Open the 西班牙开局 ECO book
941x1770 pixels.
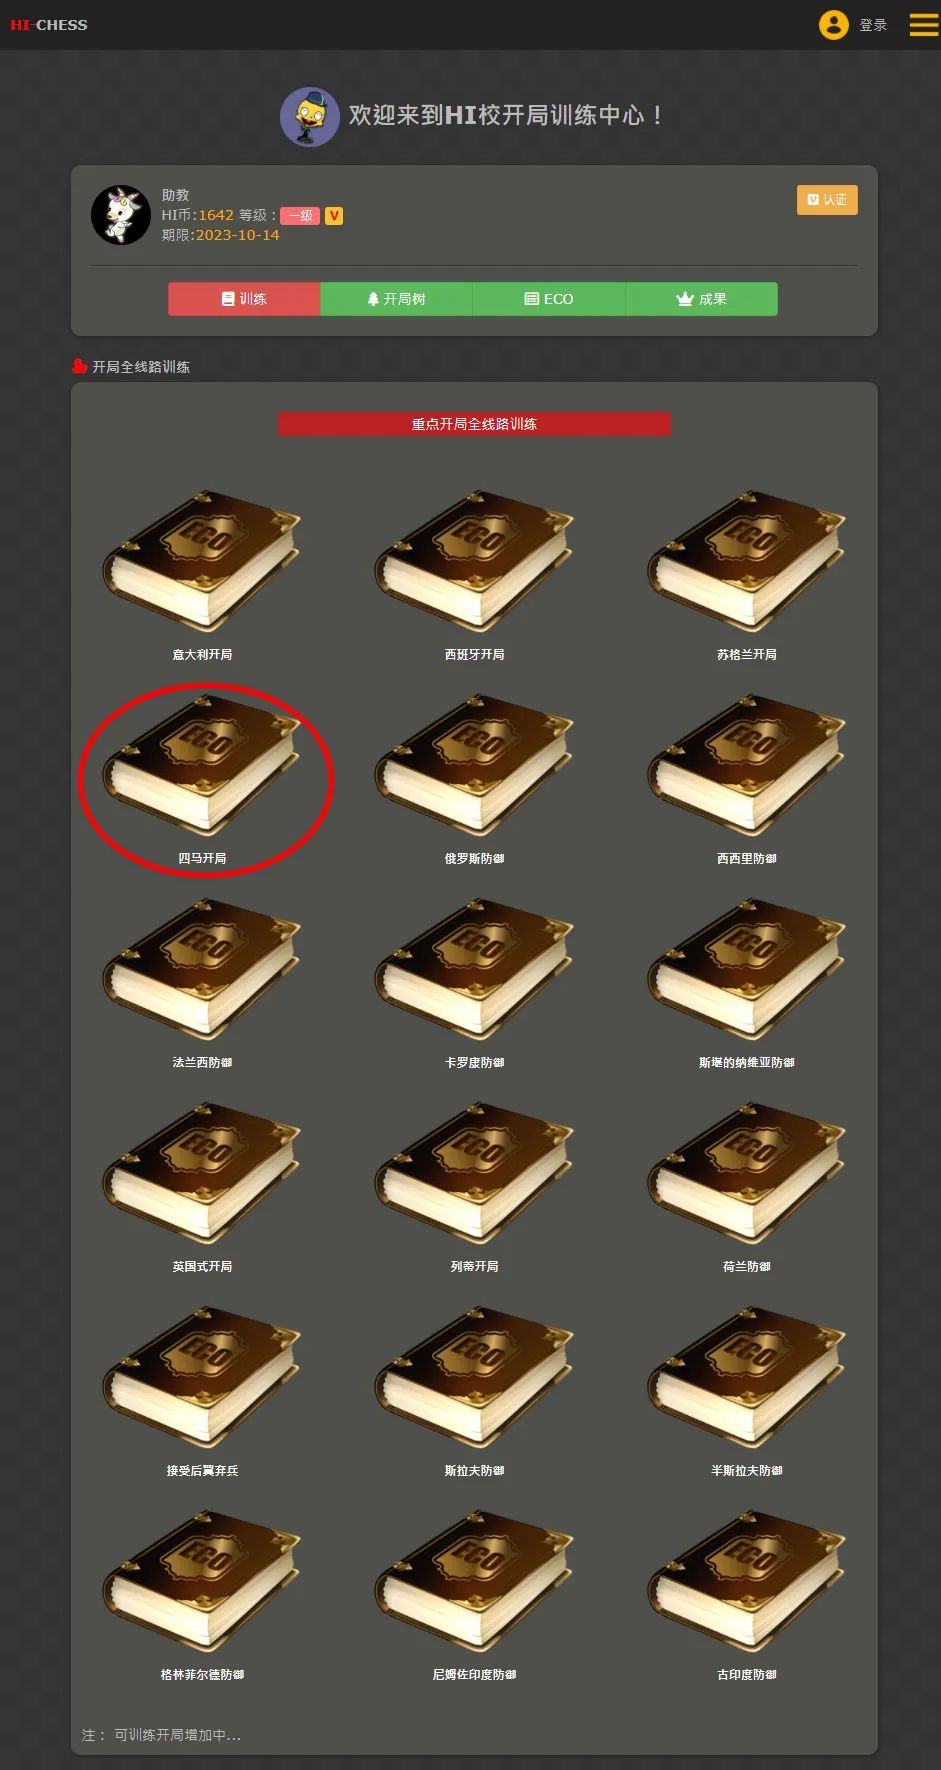(474, 560)
